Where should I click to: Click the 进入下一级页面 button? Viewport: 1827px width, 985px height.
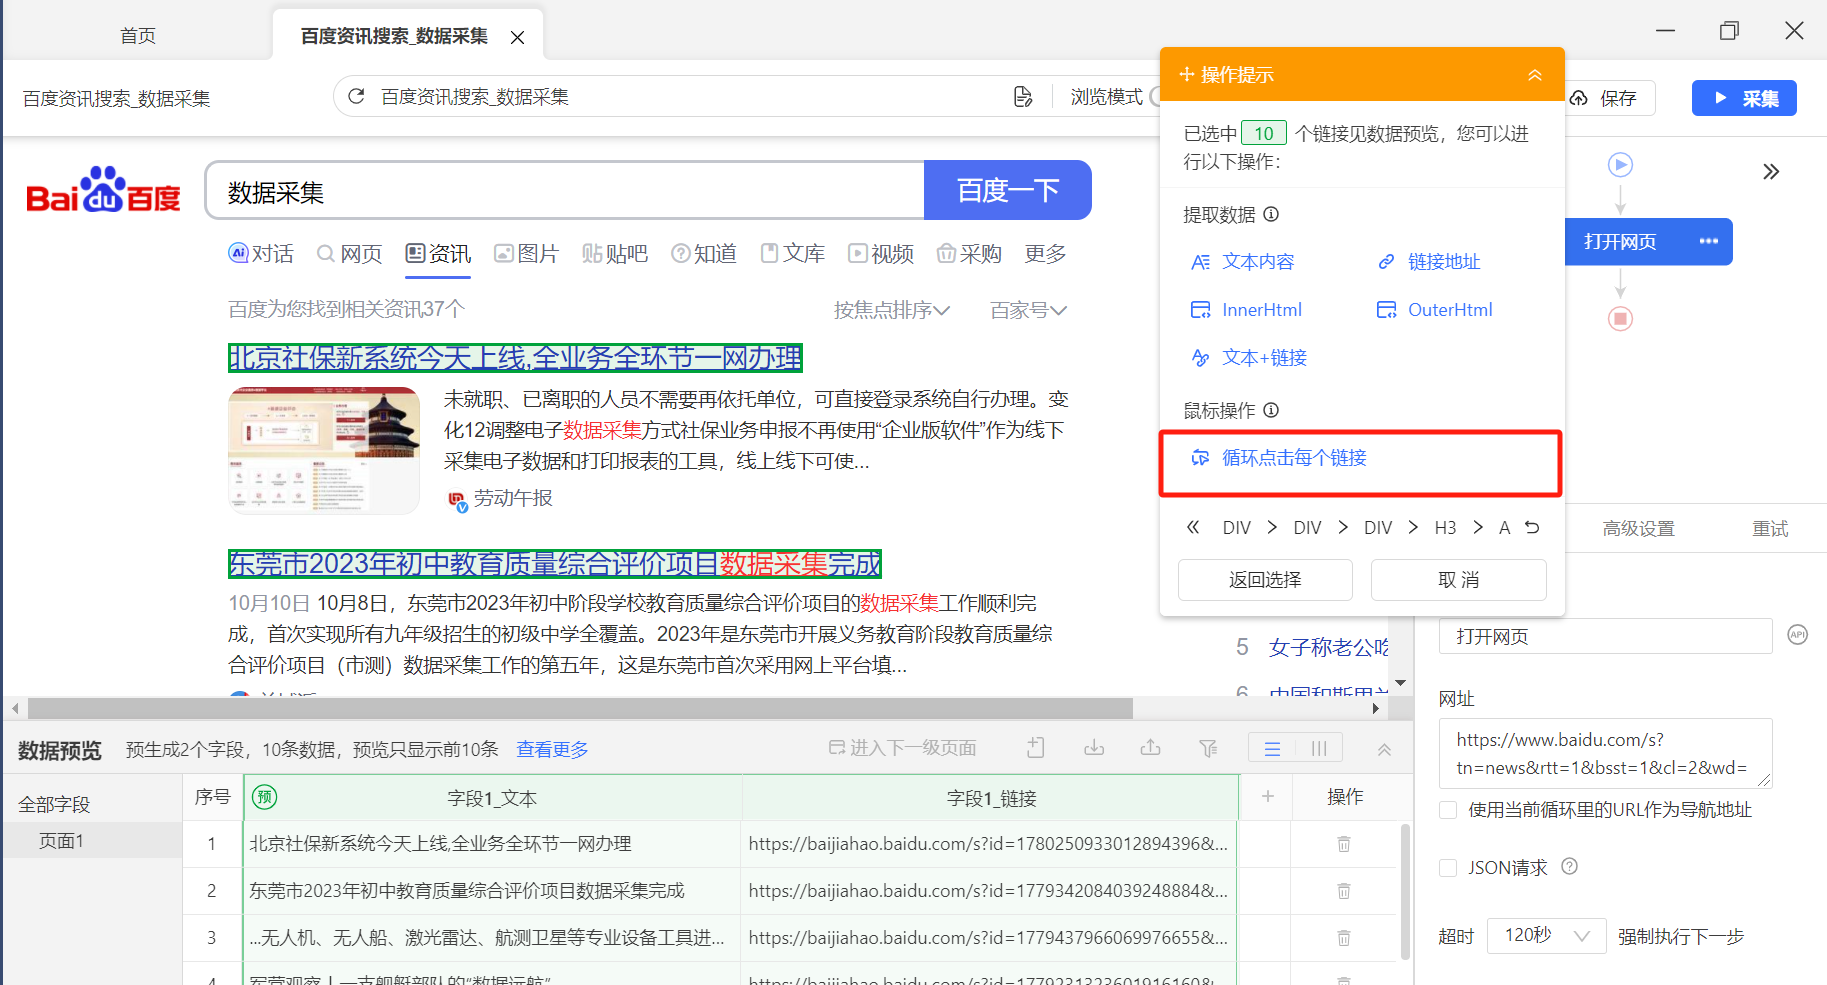coord(903,748)
